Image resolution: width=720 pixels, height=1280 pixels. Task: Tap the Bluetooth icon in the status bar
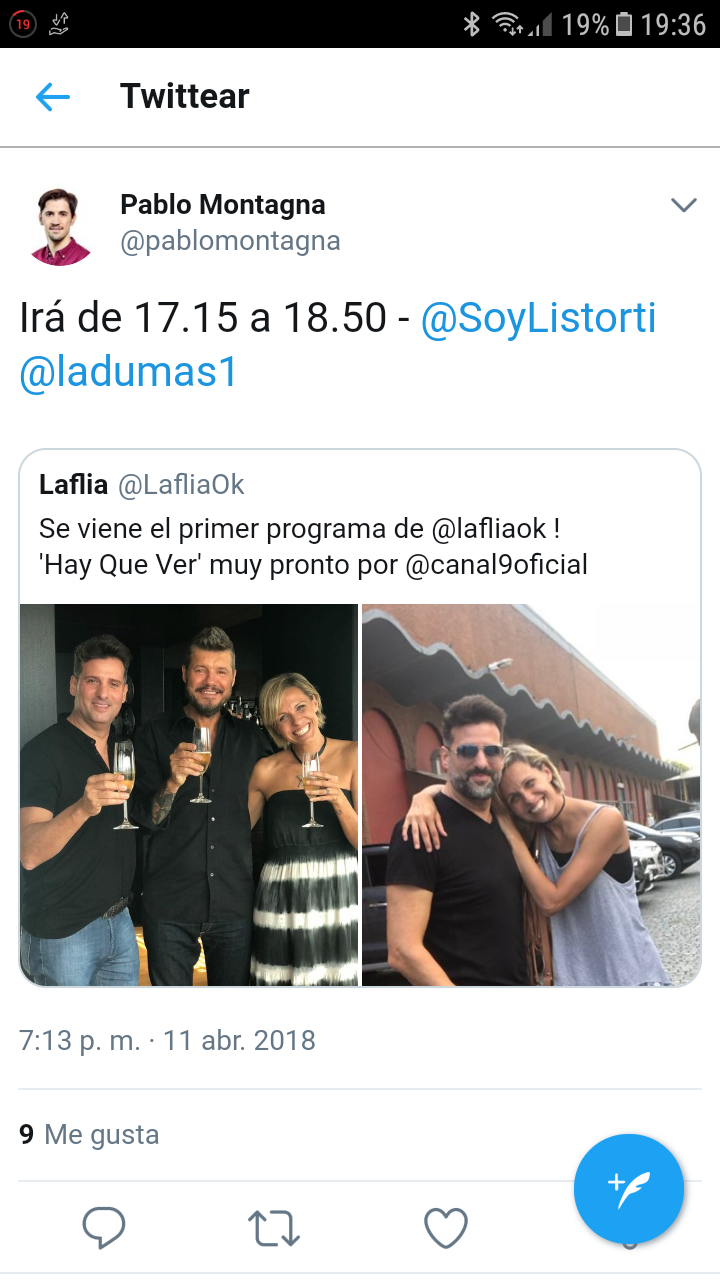pyautogui.click(x=471, y=24)
